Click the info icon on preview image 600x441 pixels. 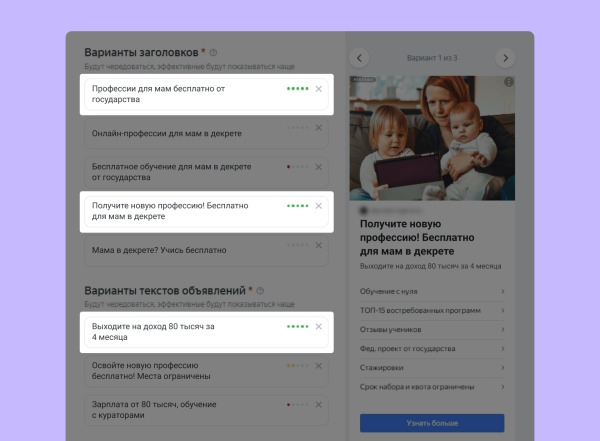pos(508,82)
